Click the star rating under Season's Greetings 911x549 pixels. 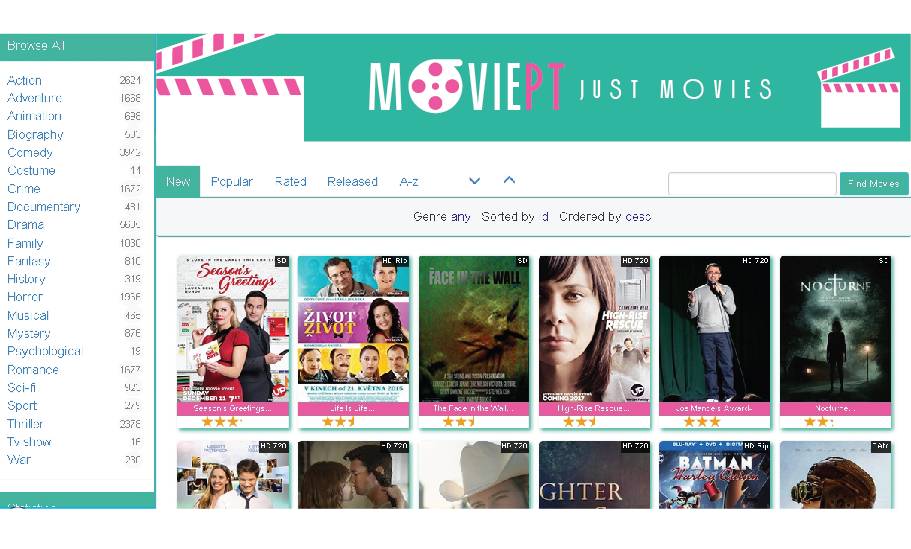221,422
